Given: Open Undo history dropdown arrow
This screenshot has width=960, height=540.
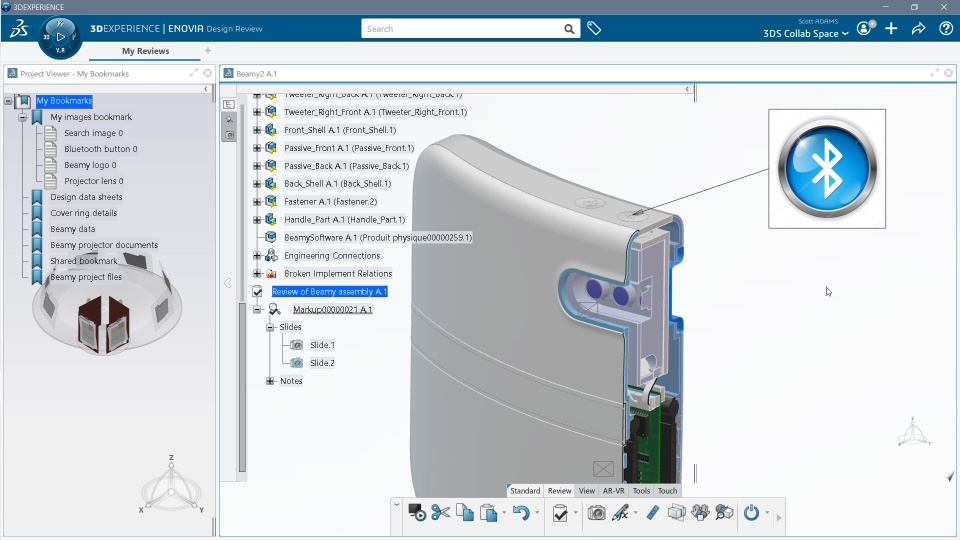Looking at the screenshot, I should point(536,512).
